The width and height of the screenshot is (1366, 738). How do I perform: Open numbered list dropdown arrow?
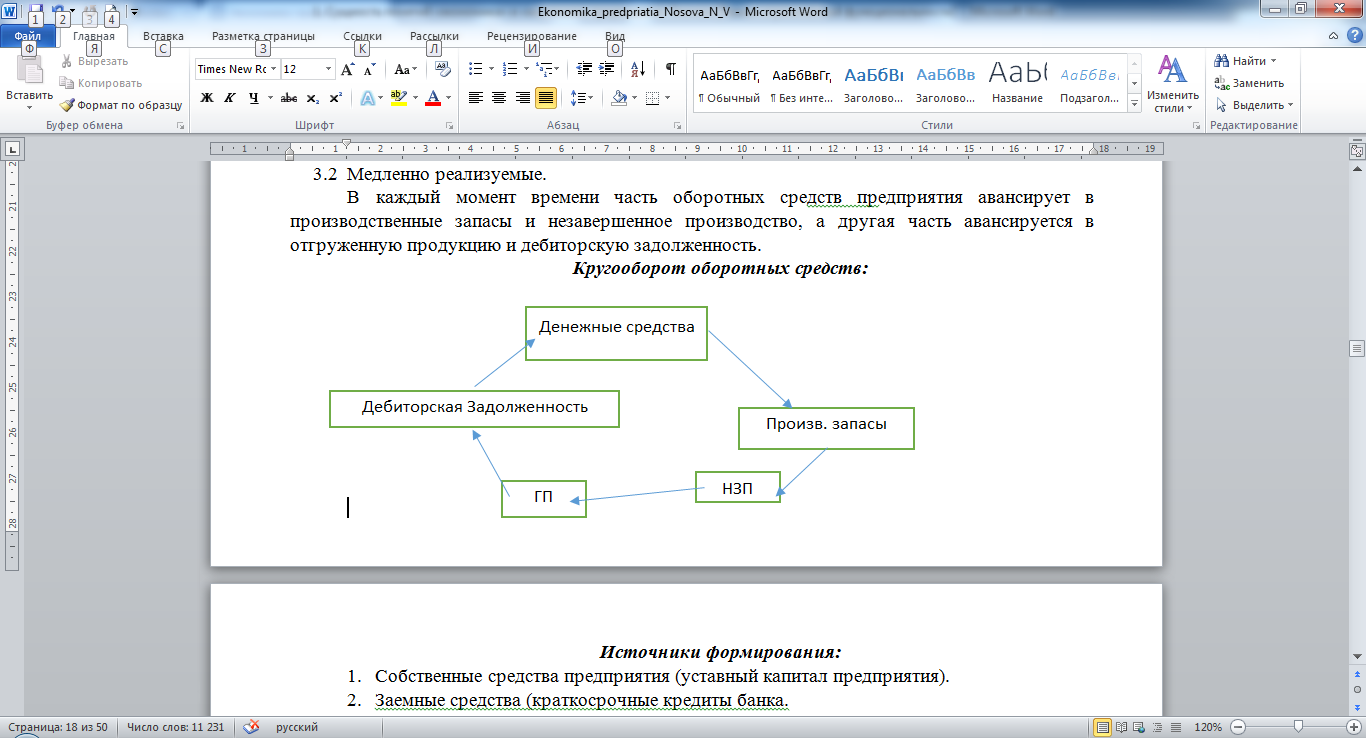point(526,69)
